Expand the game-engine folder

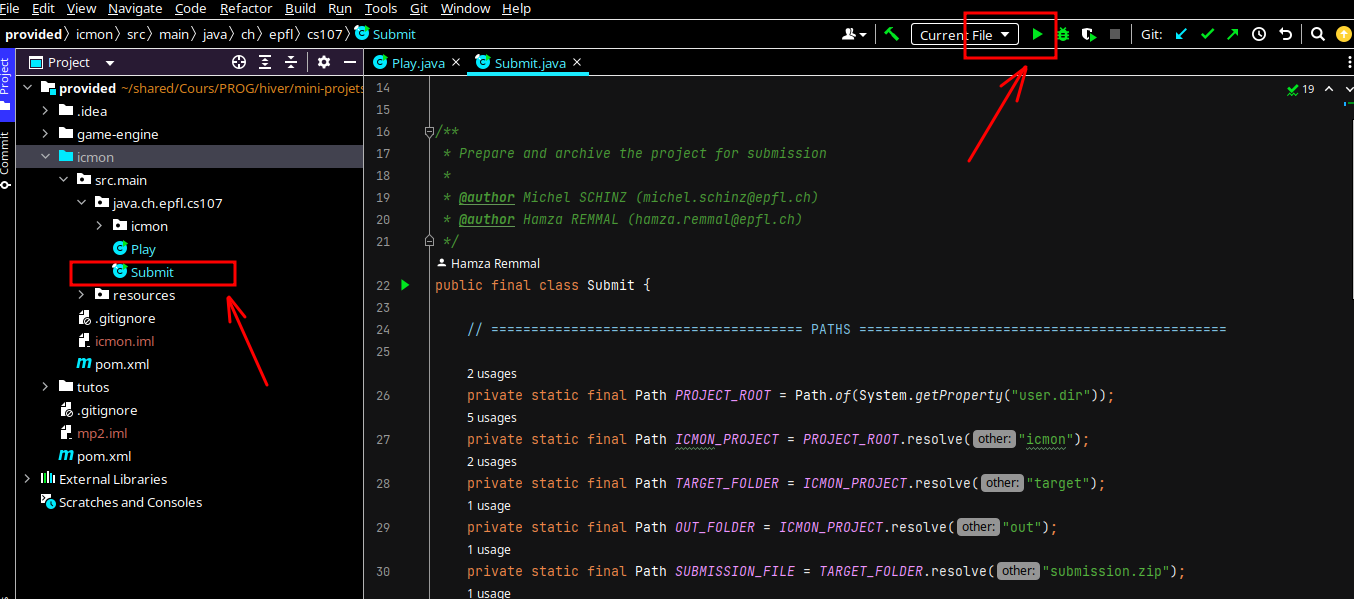tap(46, 134)
